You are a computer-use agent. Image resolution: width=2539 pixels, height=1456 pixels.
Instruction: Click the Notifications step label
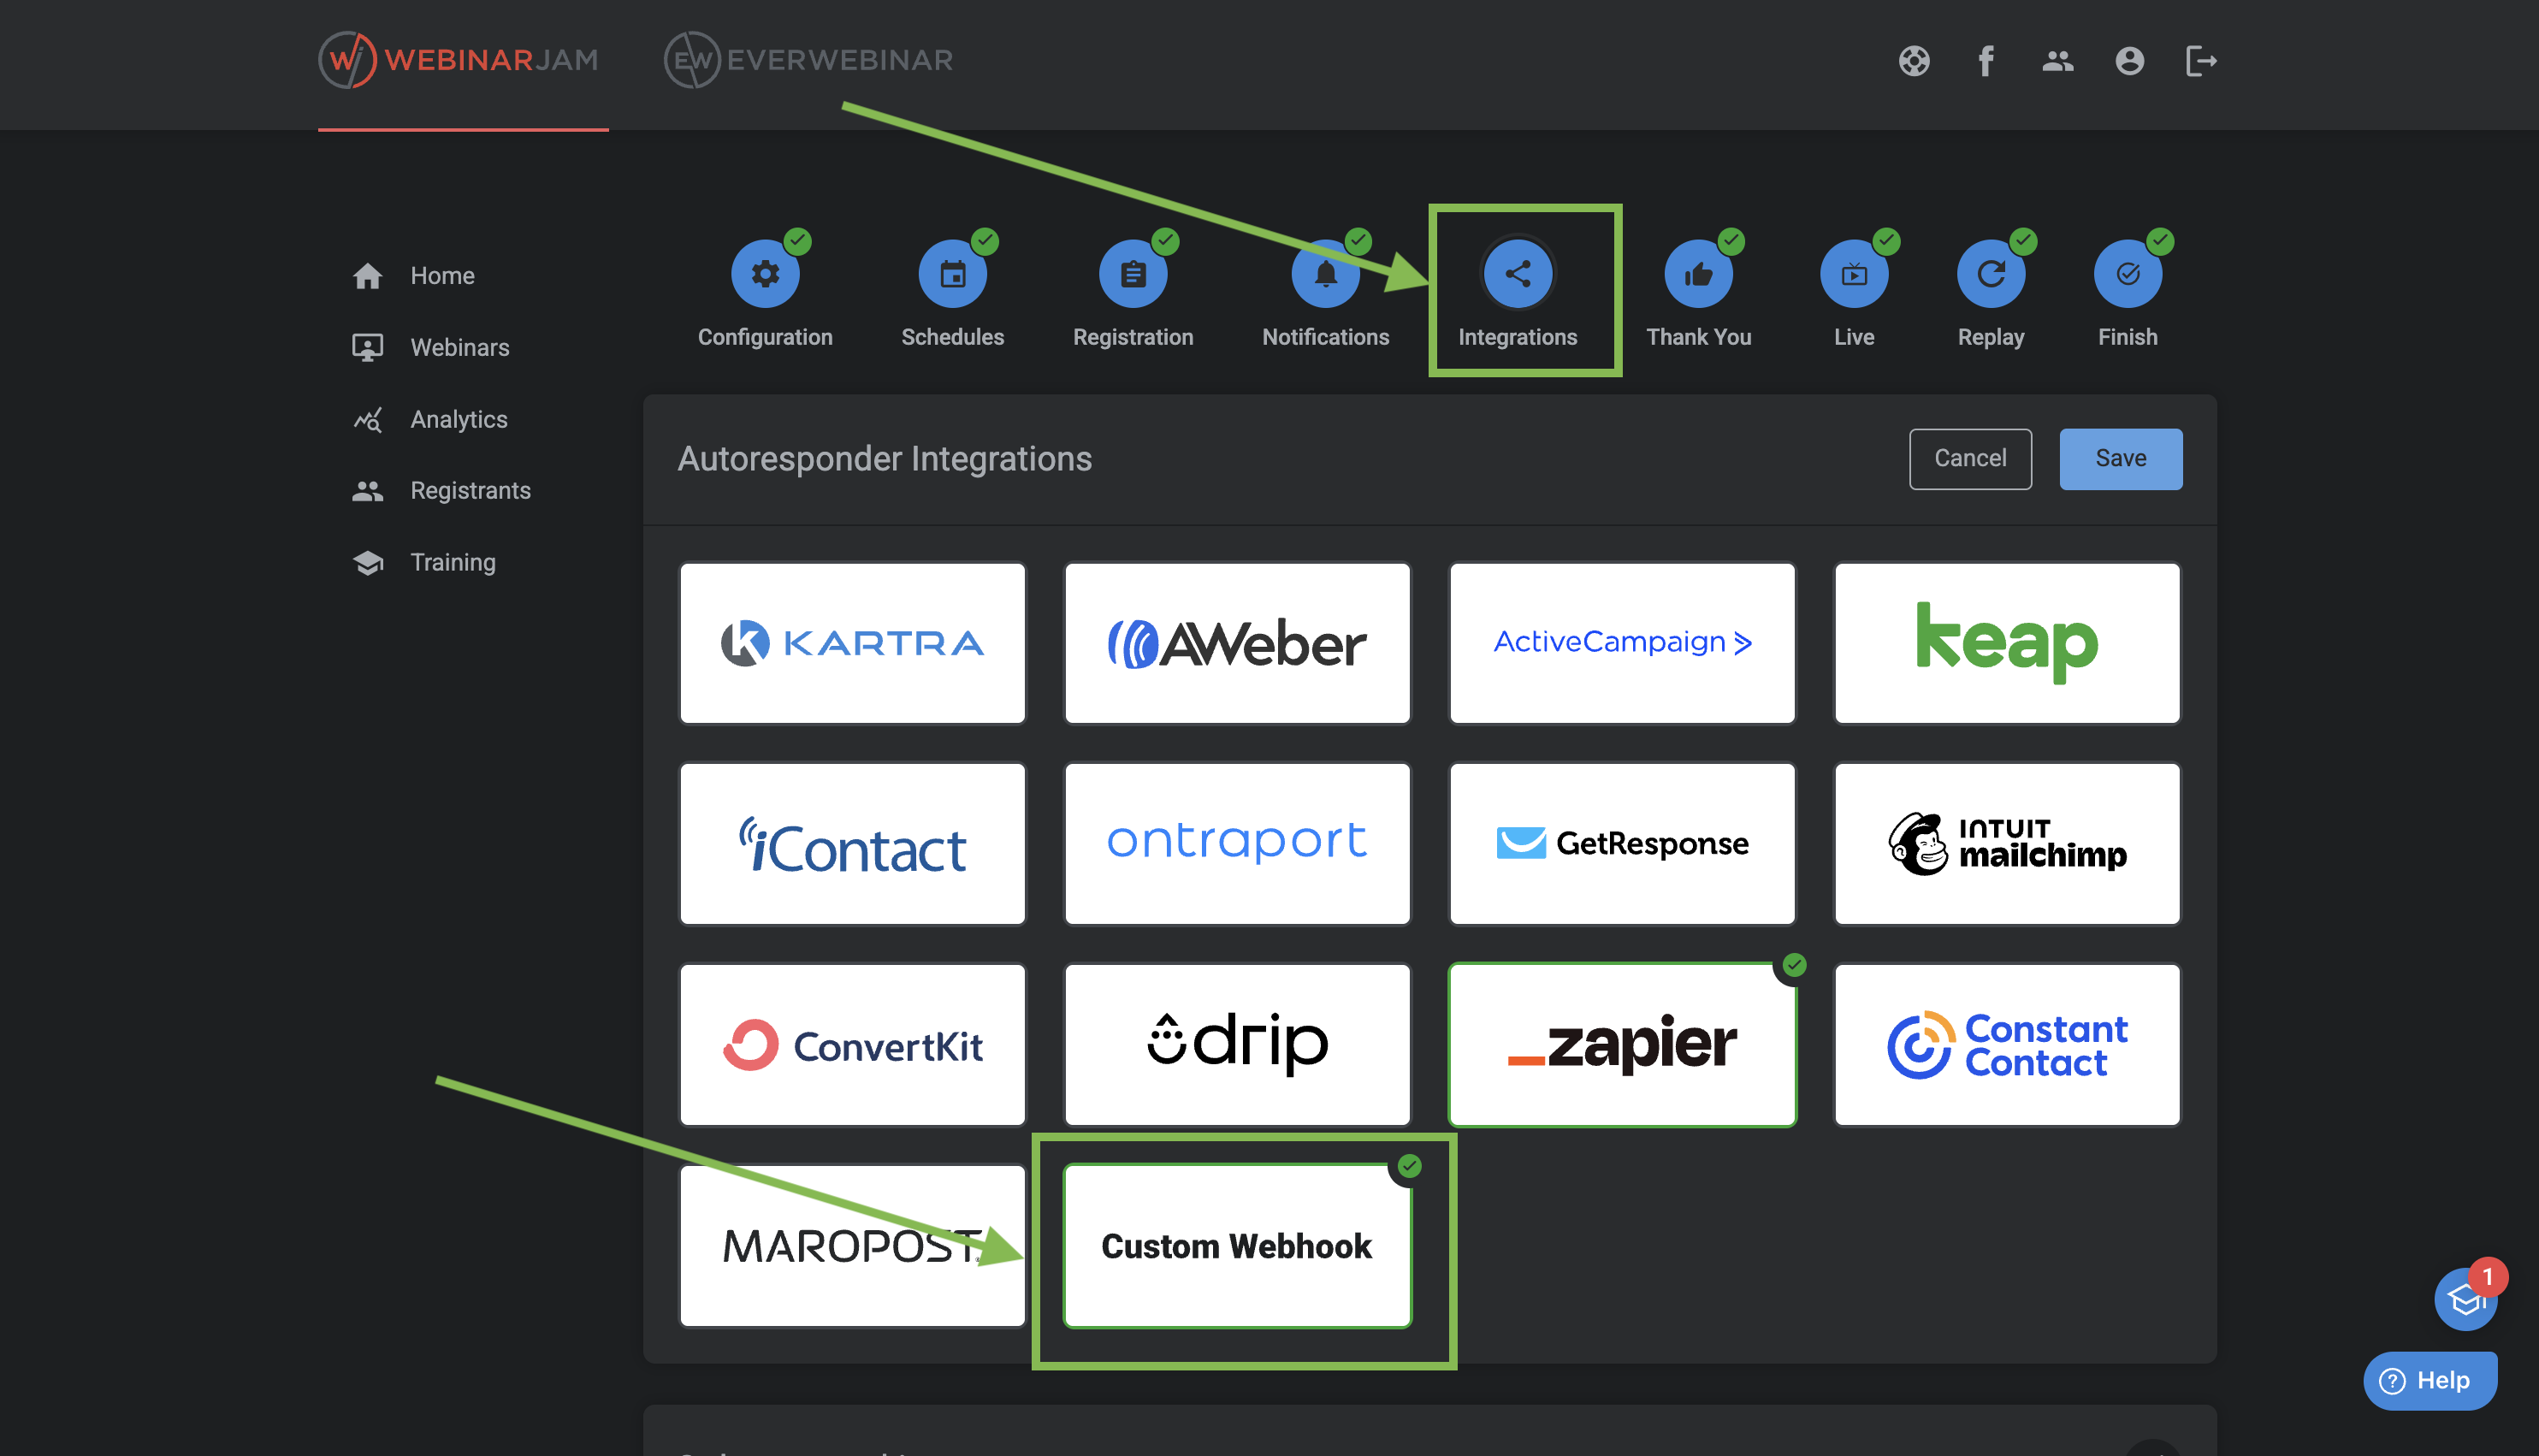(x=1325, y=338)
